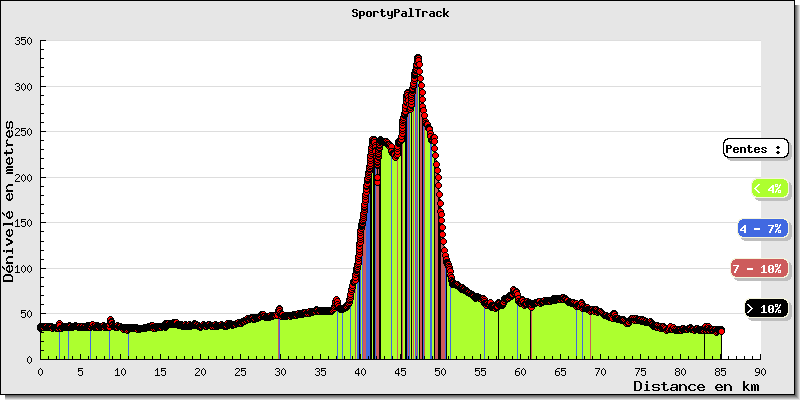The image size is (800, 400).
Task: Click the 15 label on the distance axis
Action: point(161,372)
